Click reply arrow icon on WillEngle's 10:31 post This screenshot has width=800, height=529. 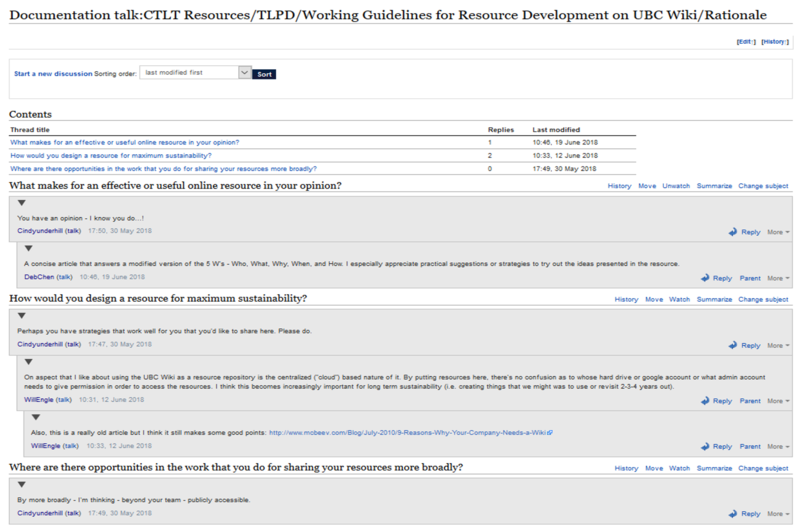point(705,401)
